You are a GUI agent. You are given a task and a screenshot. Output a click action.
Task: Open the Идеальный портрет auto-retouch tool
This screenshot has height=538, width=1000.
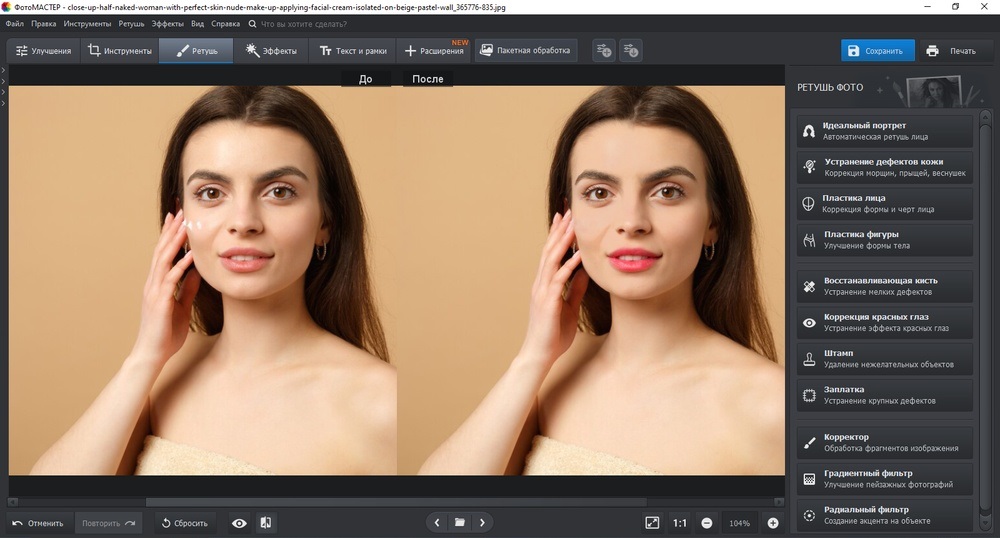(884, 131)
